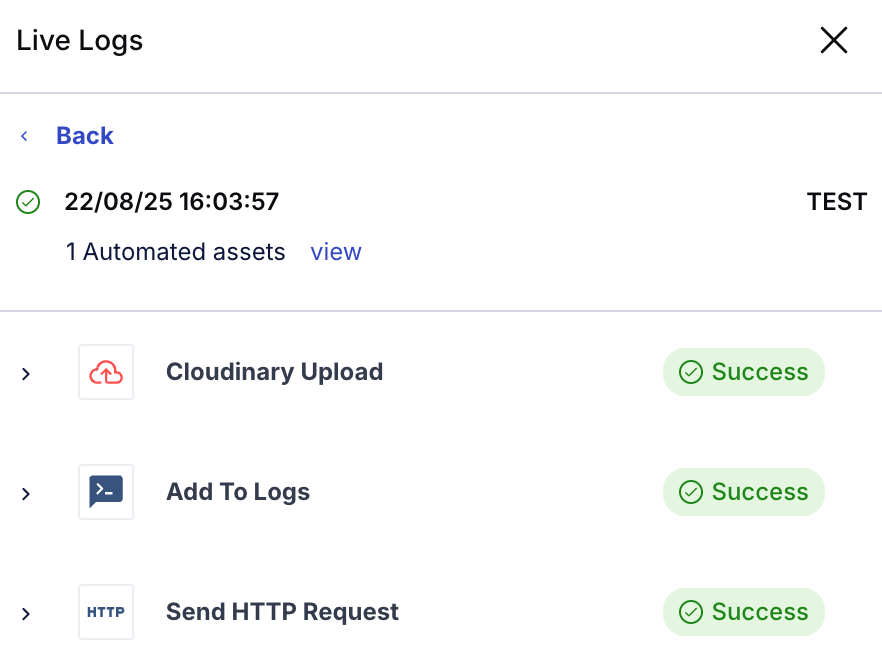Toggle the Add To Logs Success status badge
Screen dimensions: 882x658
click(x=744, y=491)
